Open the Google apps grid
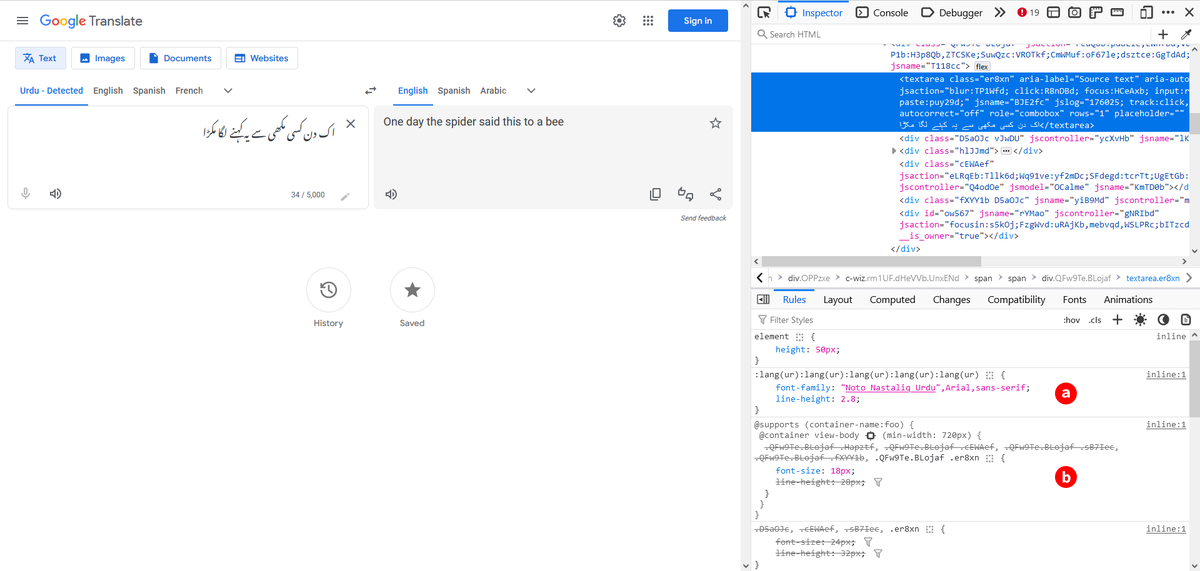The height and width of the screenshot is (571, 1200). tap(648, 21)
